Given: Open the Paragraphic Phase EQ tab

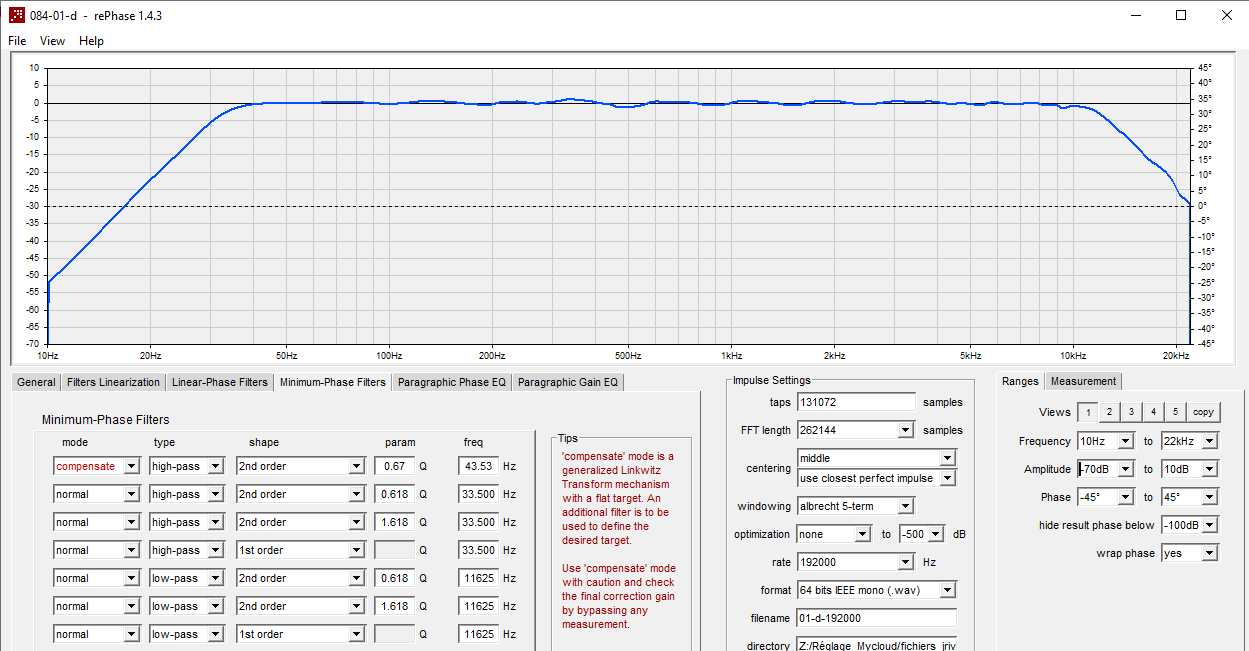Looking at the screenshot, I should point(452,382).
